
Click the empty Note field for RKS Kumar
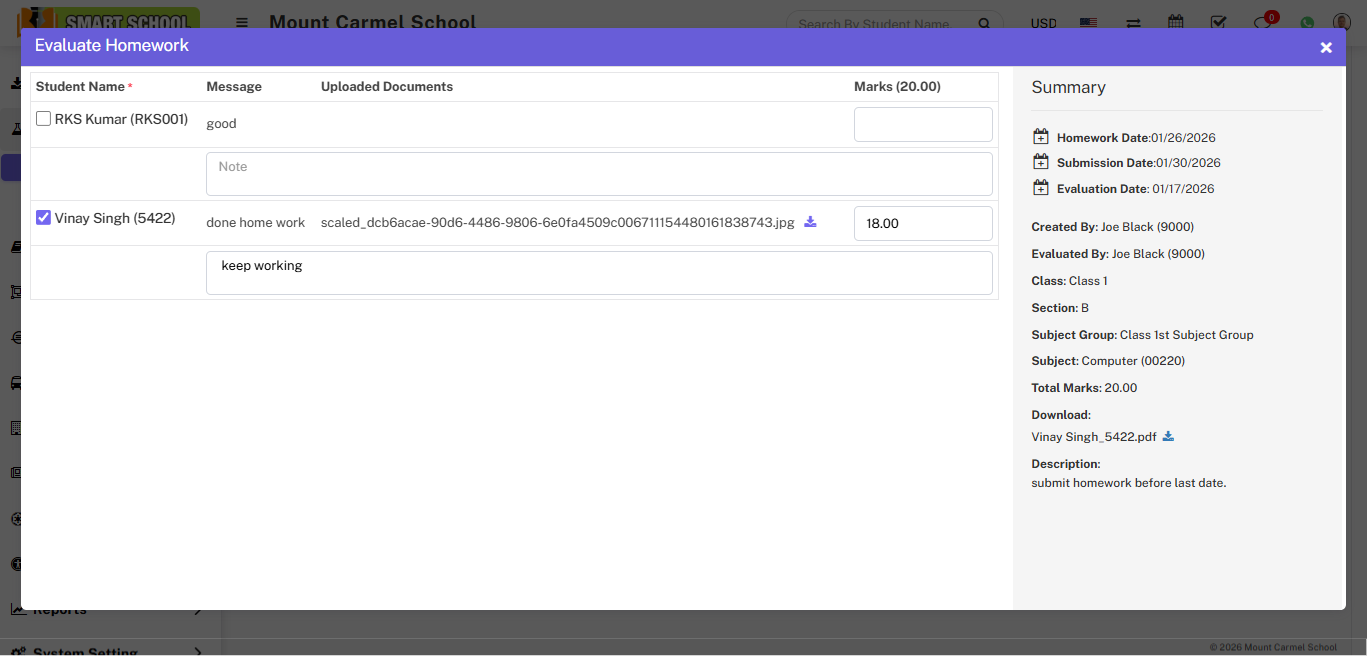(x=598, y=174)
